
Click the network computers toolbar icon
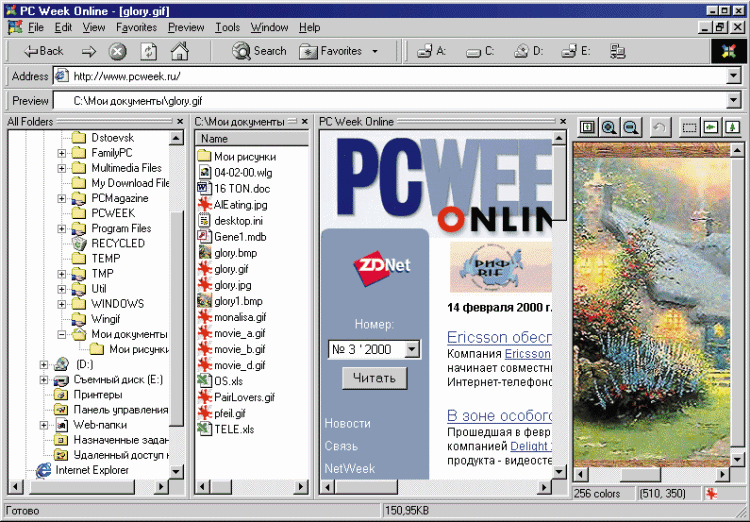(618, 51)
